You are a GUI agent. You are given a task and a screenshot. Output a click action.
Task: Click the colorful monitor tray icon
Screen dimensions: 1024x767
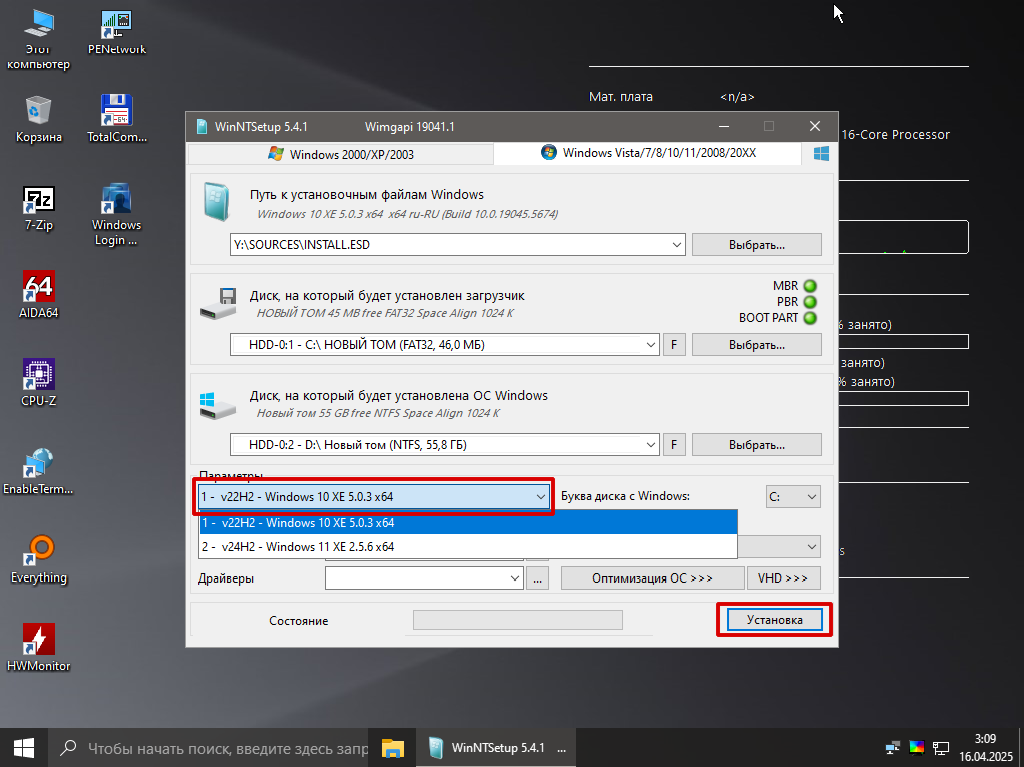[917, 747]
